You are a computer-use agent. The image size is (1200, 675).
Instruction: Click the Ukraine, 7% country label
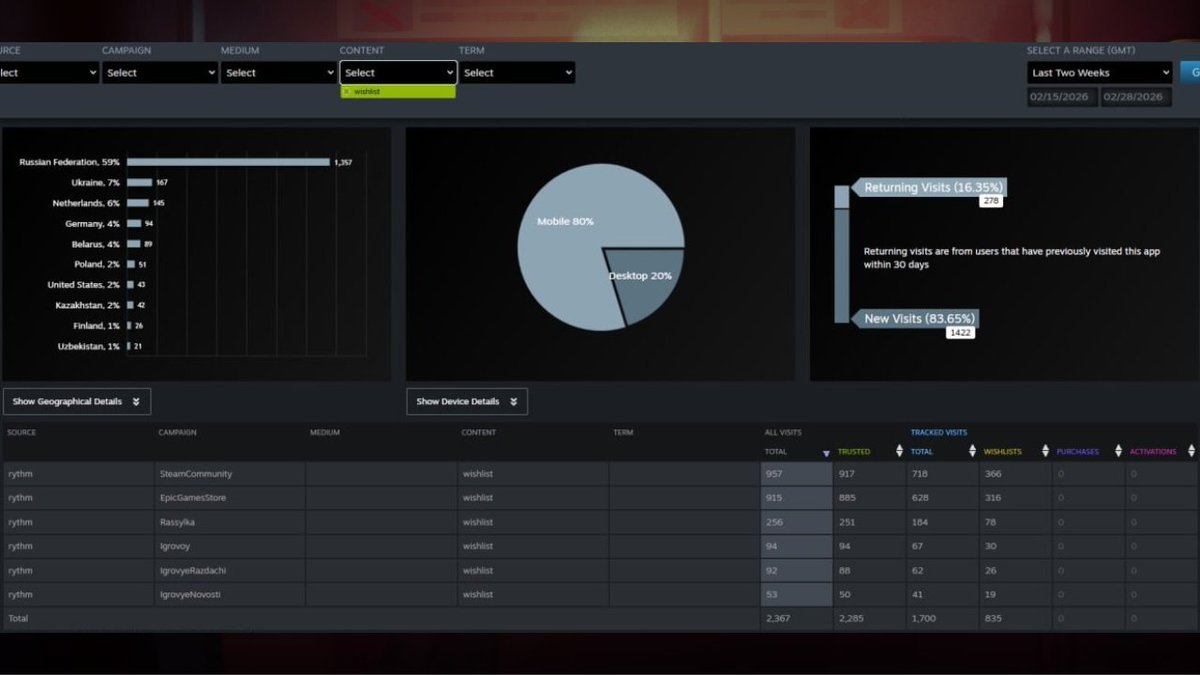95,182
